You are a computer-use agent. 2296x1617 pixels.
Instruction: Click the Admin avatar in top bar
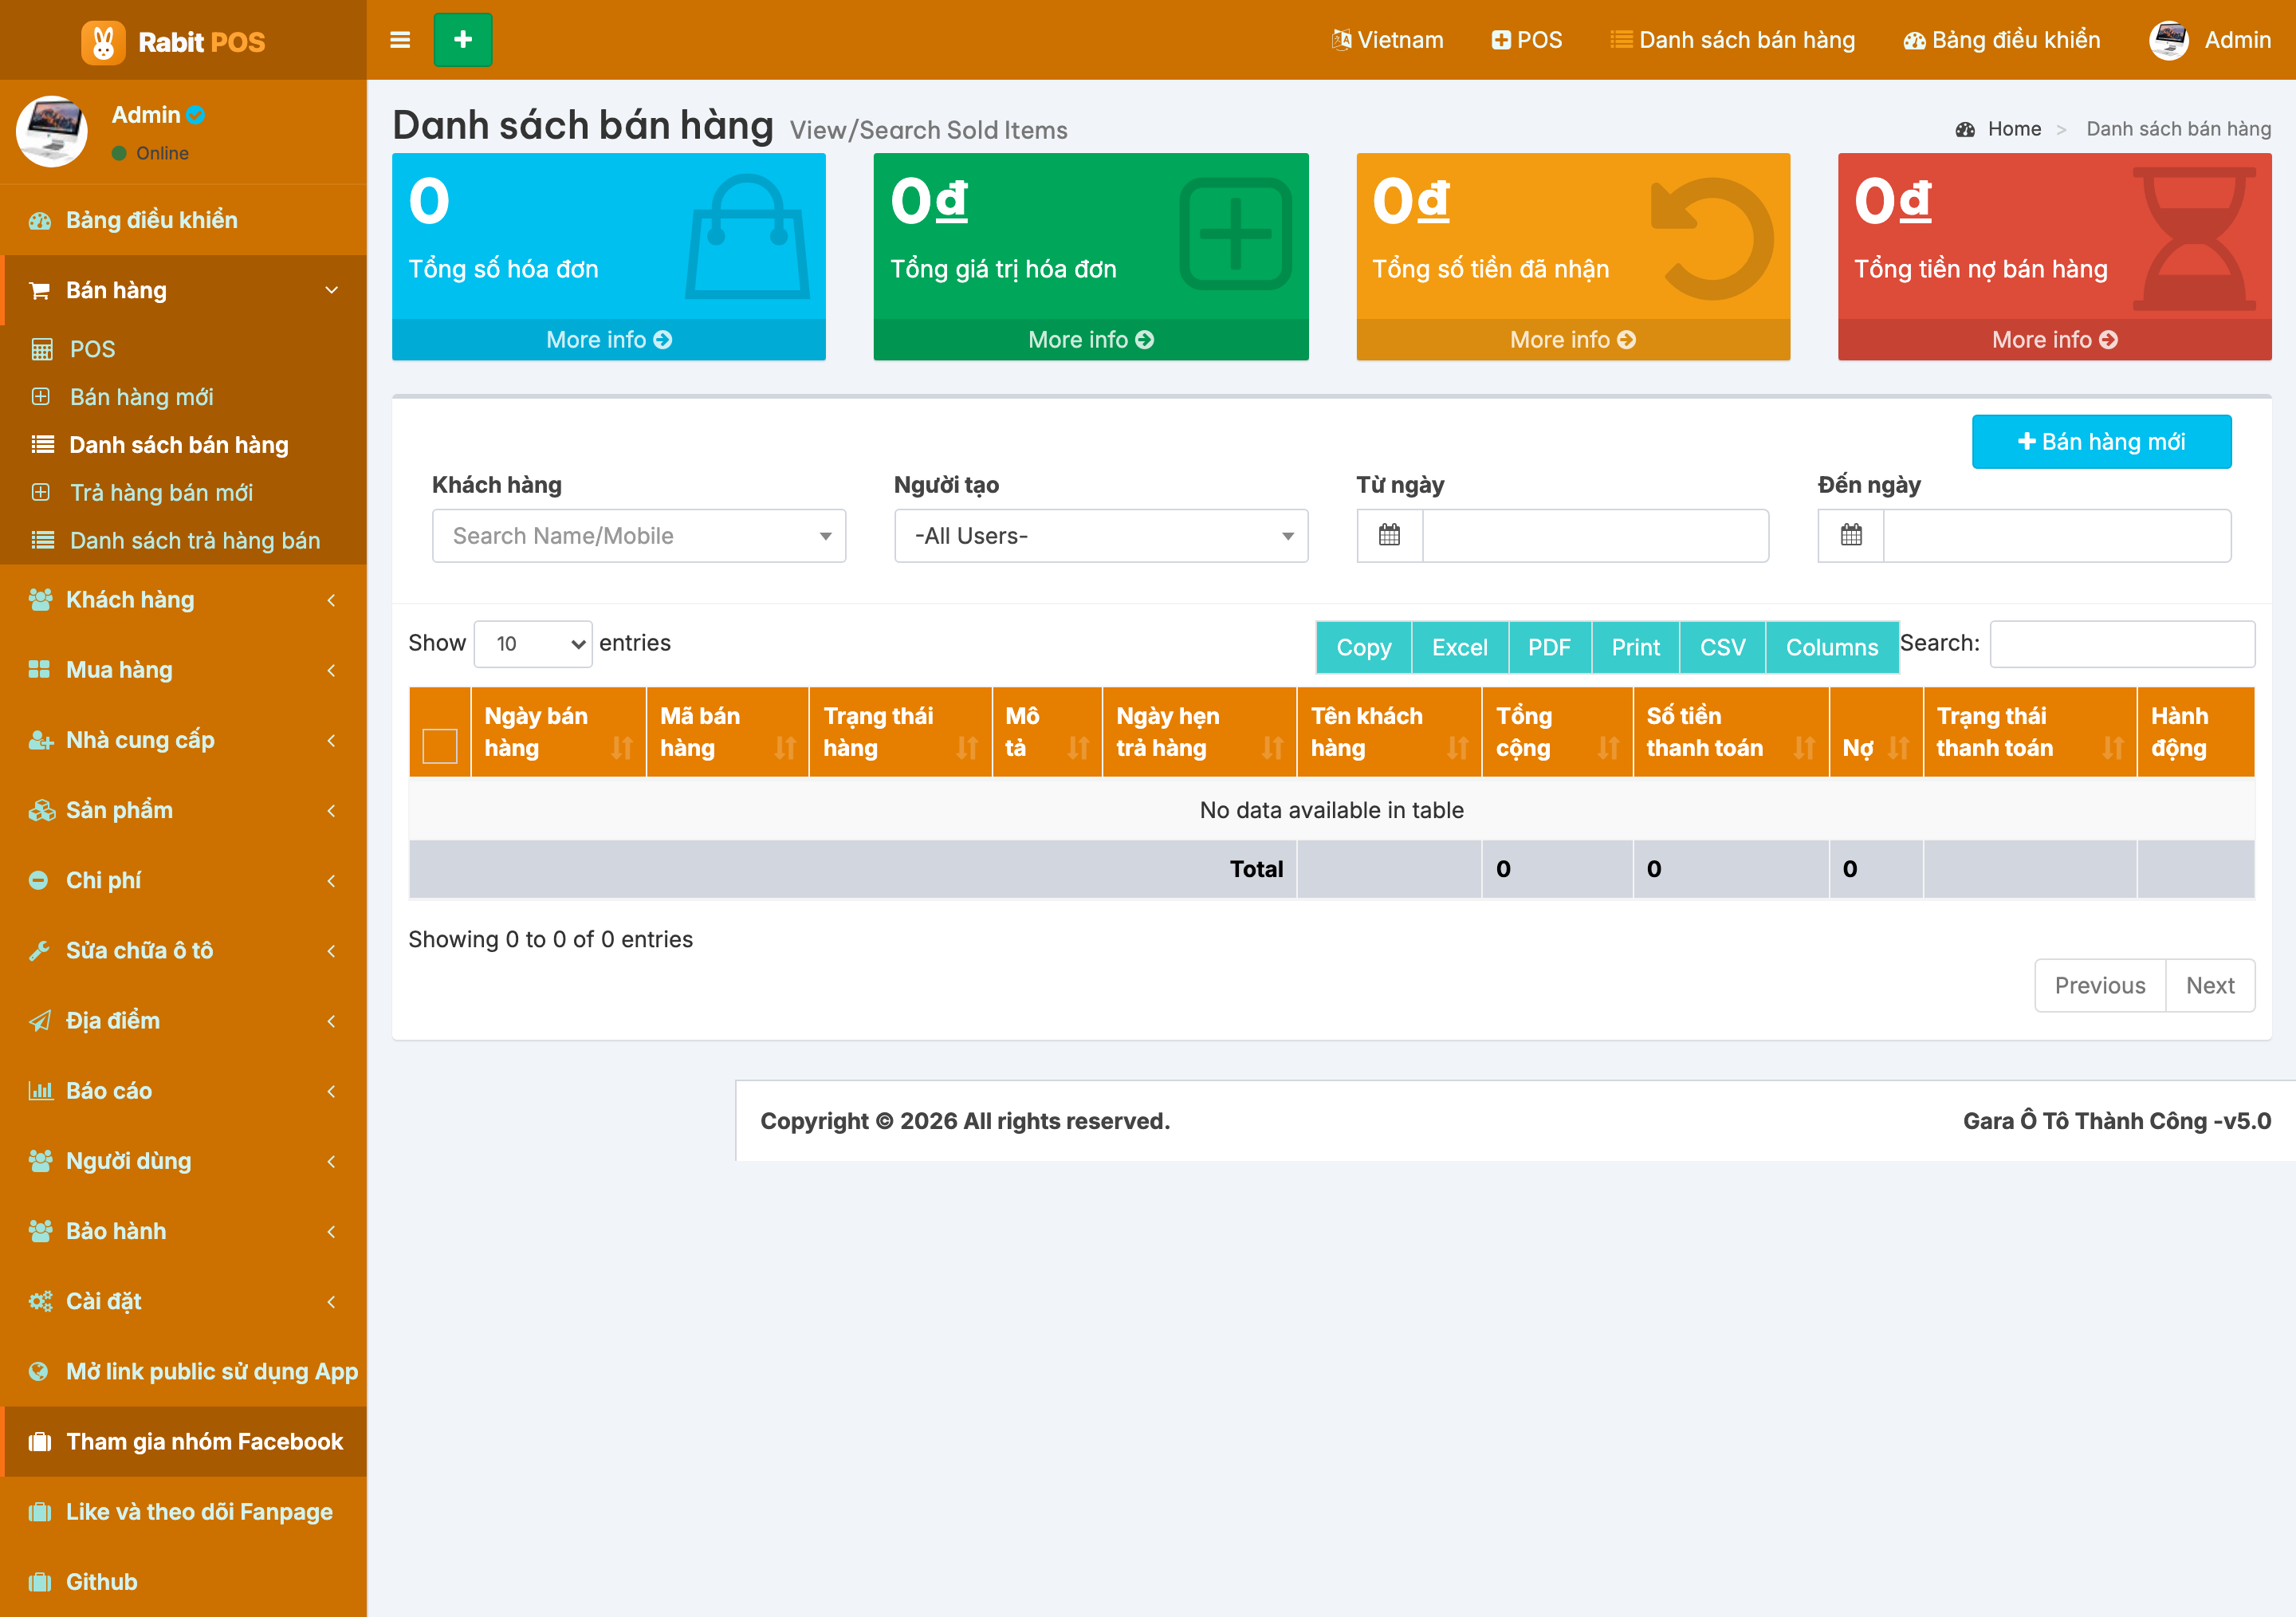[2169, 40]
